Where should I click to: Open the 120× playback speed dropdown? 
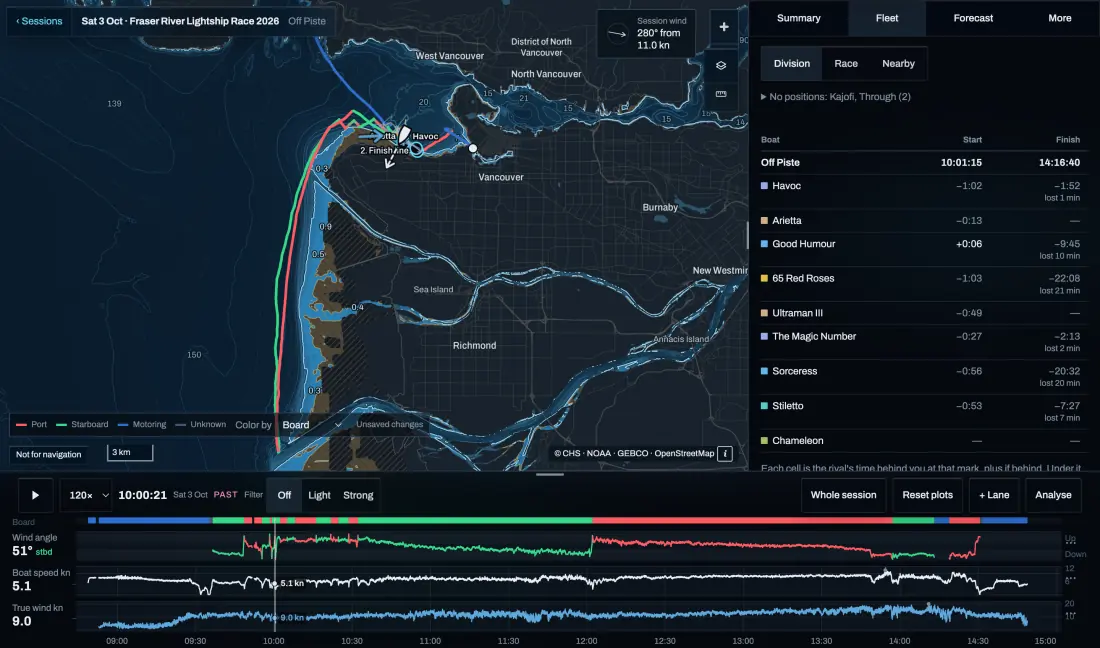[x=87, y=495]
